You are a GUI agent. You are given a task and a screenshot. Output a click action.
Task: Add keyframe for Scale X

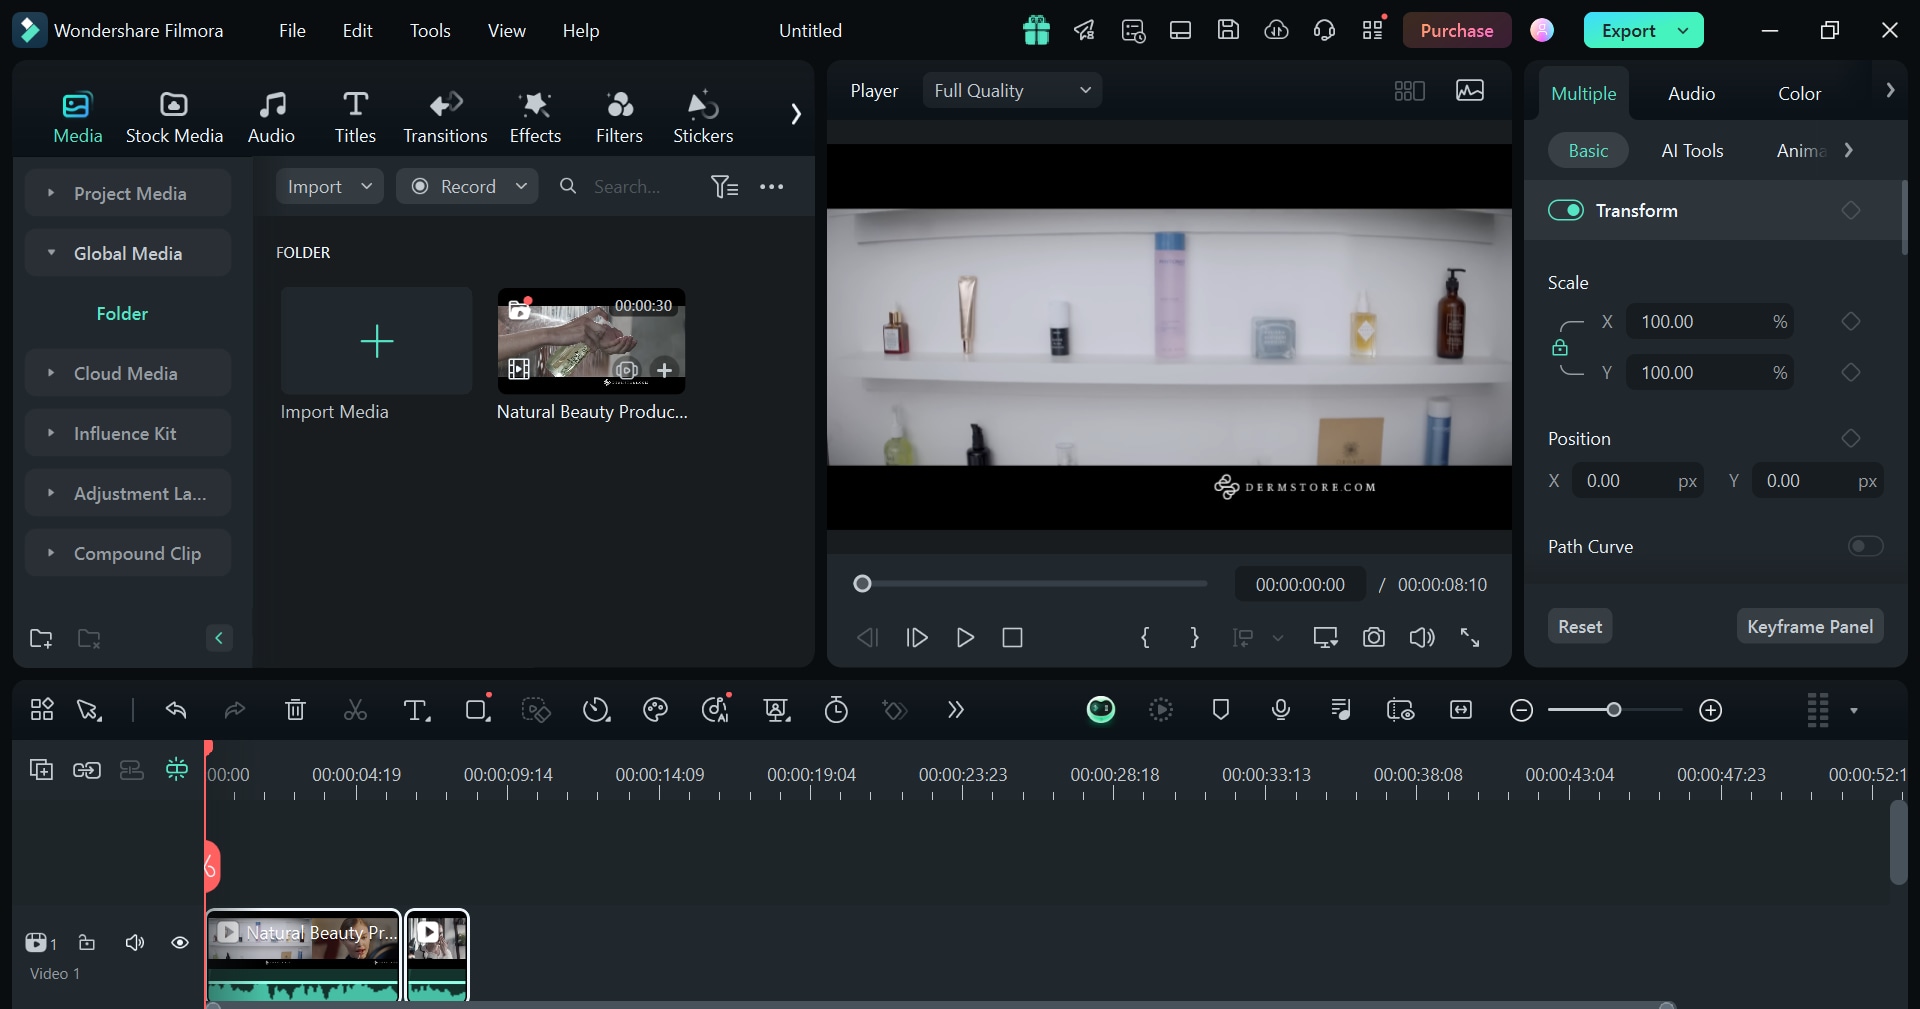[x=1851, y=321]
